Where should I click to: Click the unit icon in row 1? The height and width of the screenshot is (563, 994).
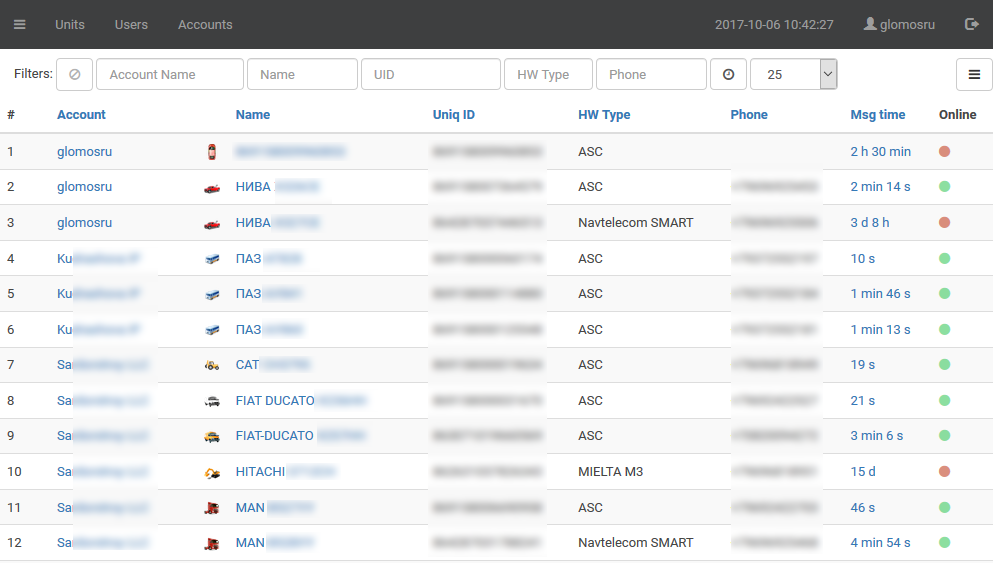(211, 152)
